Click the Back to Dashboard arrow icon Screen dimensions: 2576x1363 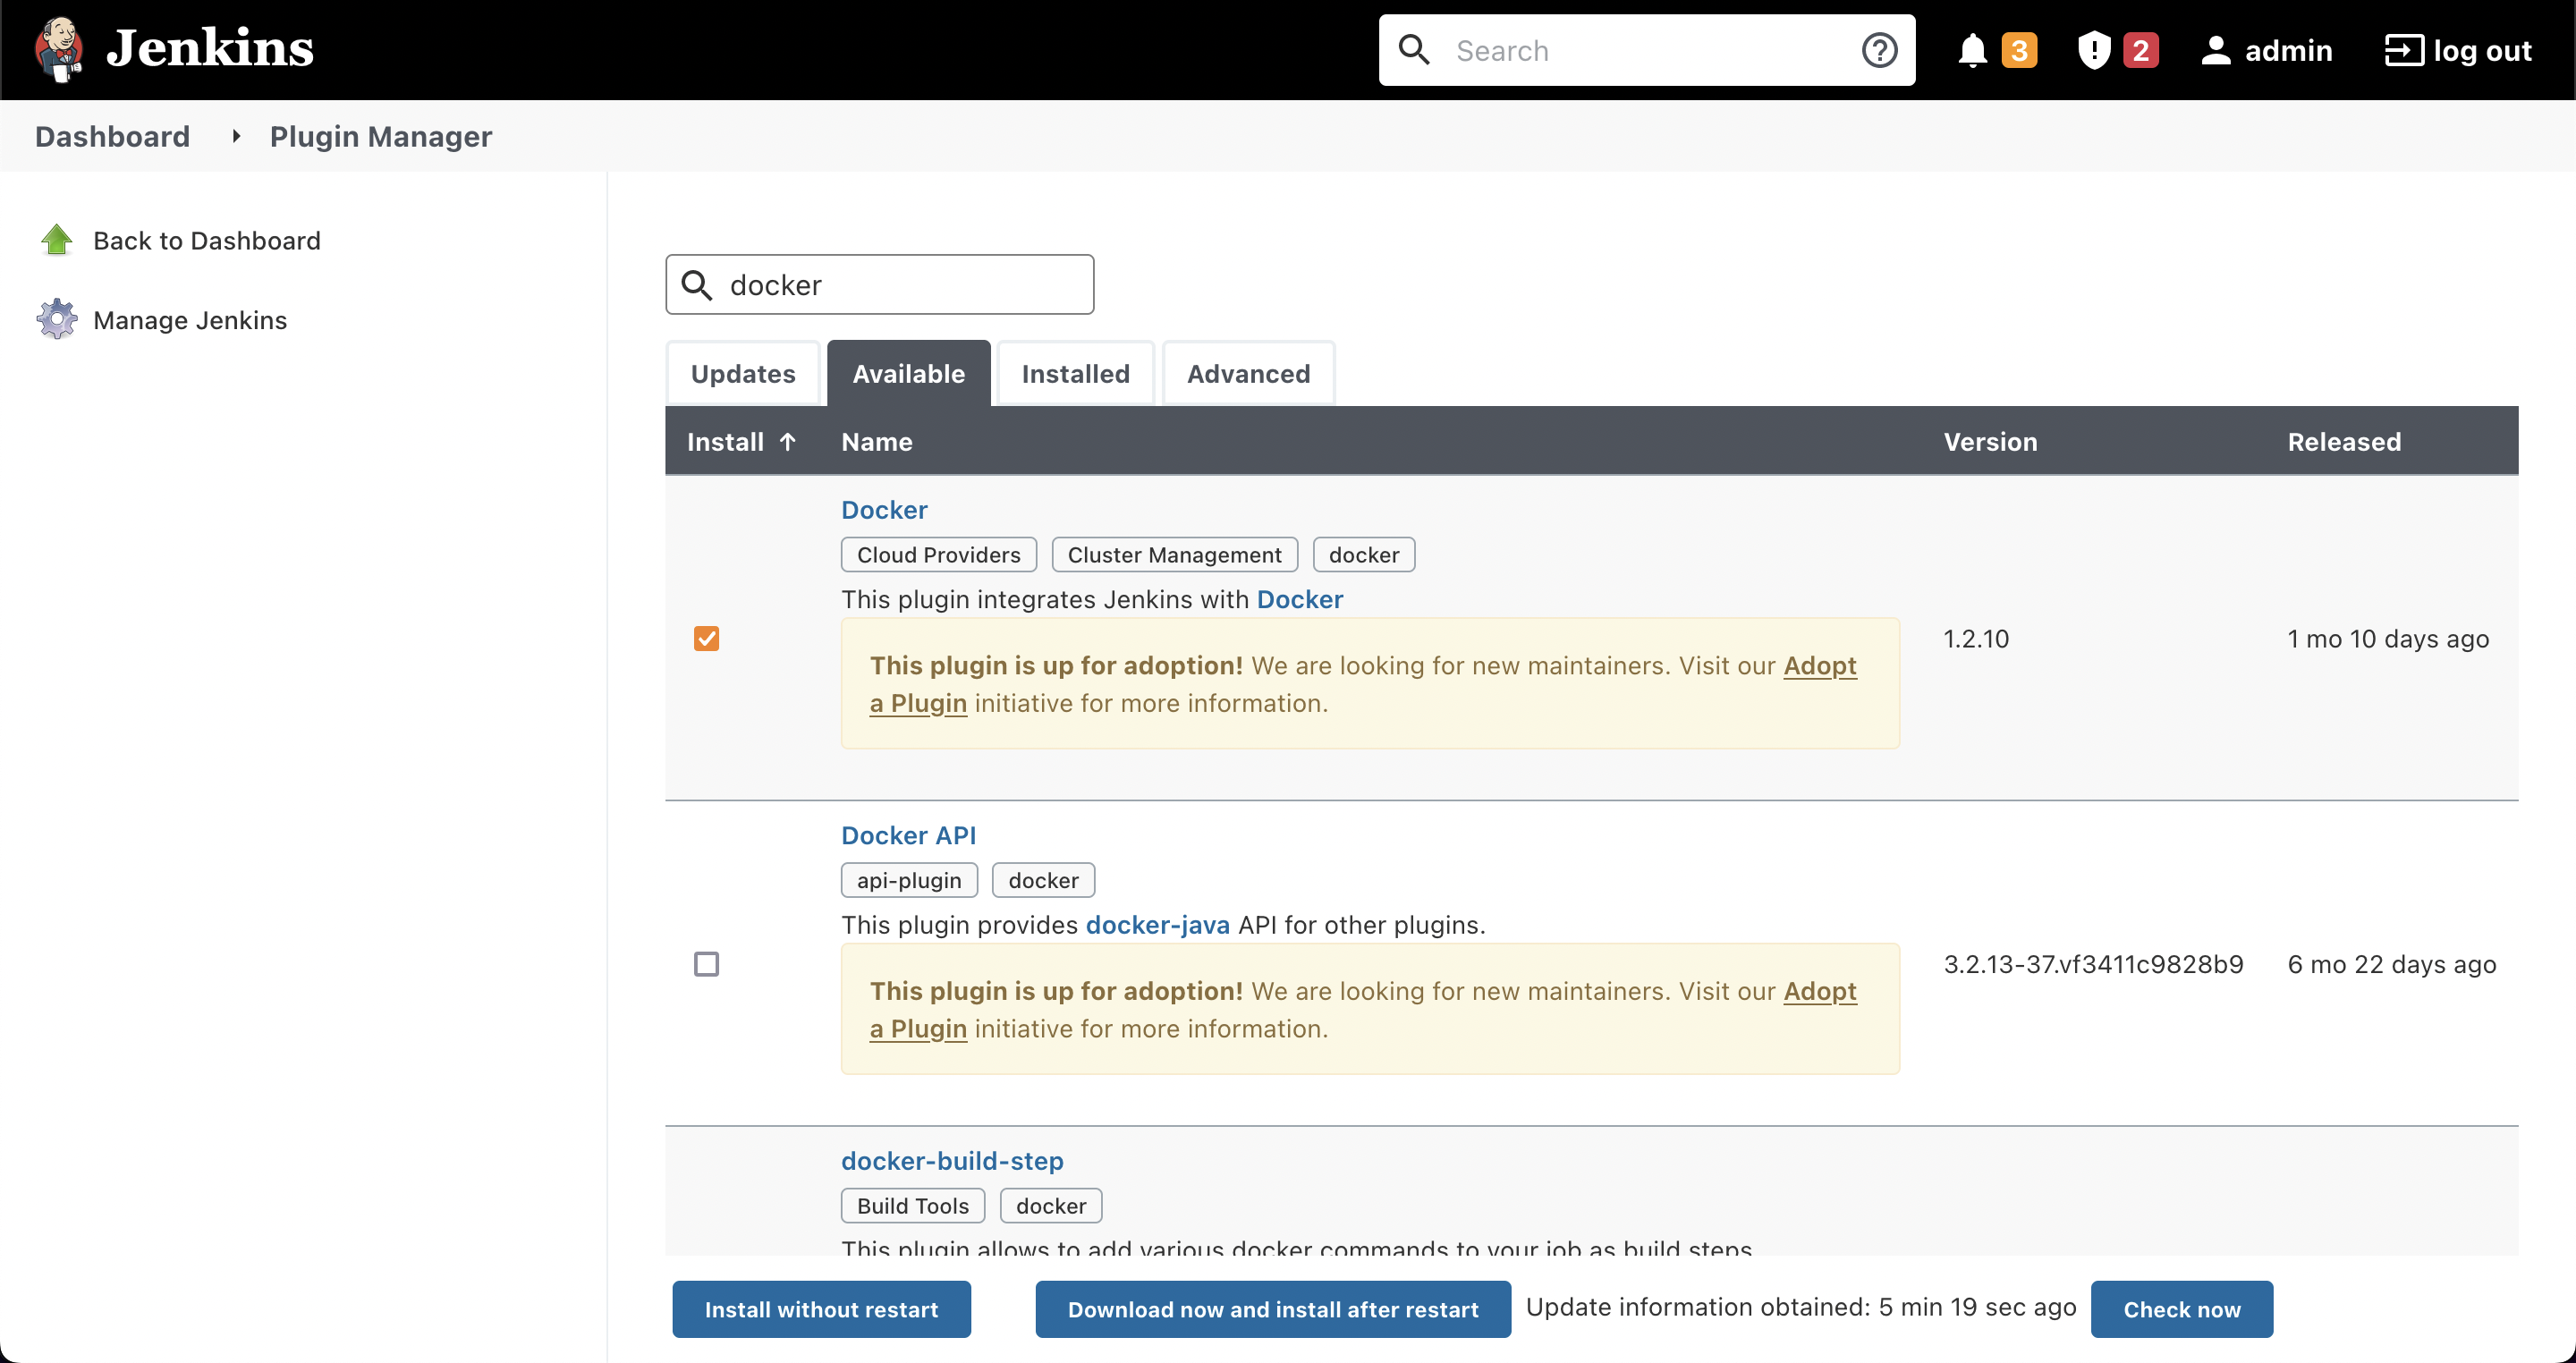pos(57,240)
